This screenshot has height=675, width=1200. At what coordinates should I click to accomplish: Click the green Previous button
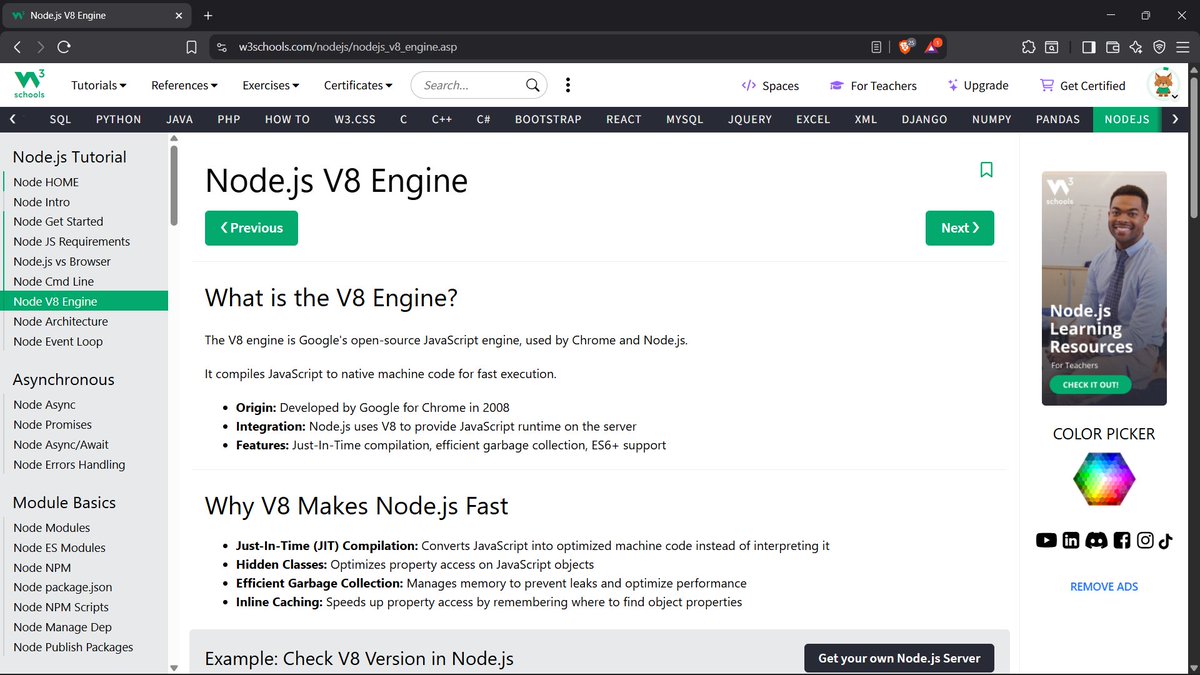251,228
